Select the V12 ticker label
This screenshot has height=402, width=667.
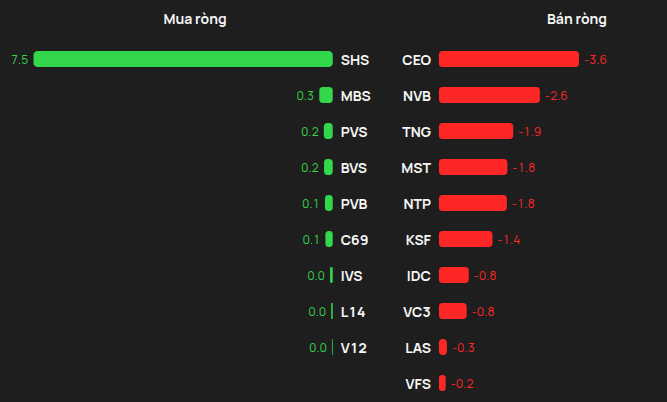click(x=354, y=348)
